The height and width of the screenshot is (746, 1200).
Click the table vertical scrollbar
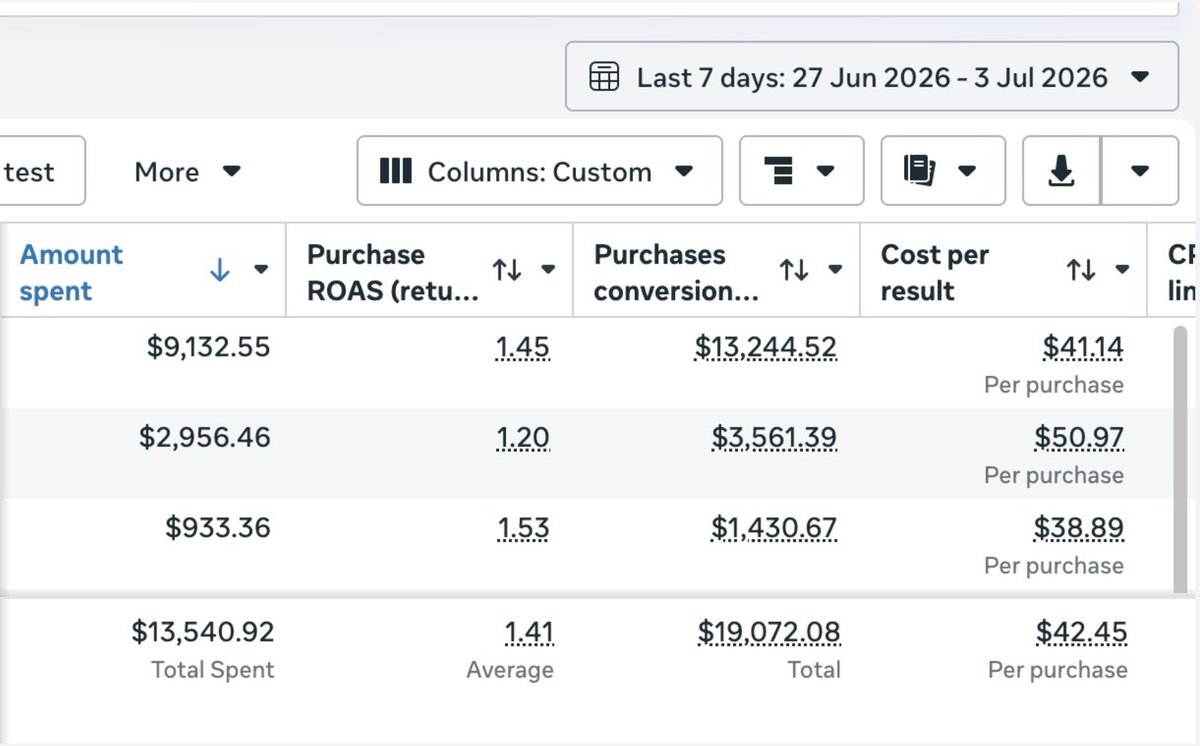point(1180,457)
